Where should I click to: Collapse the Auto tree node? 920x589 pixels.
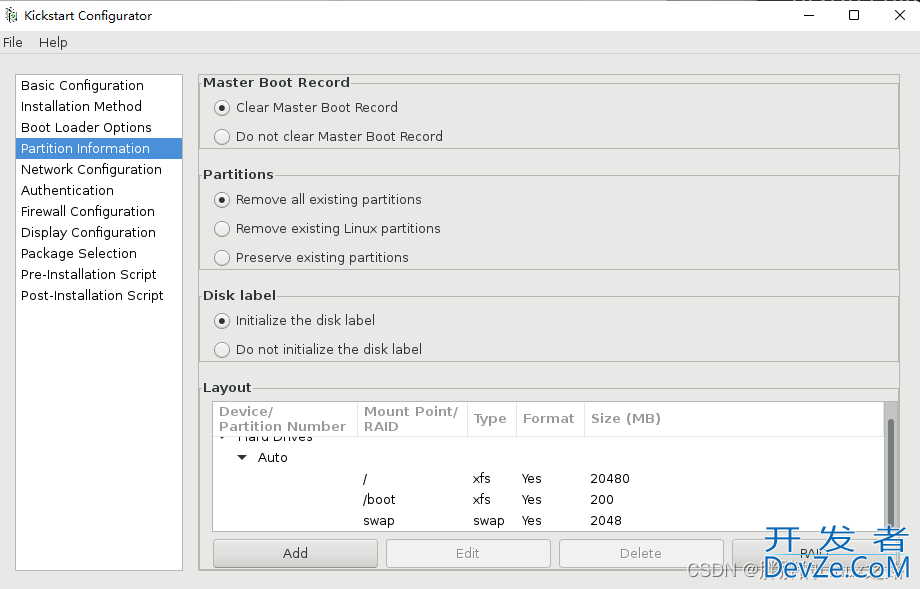click(242, 458)
